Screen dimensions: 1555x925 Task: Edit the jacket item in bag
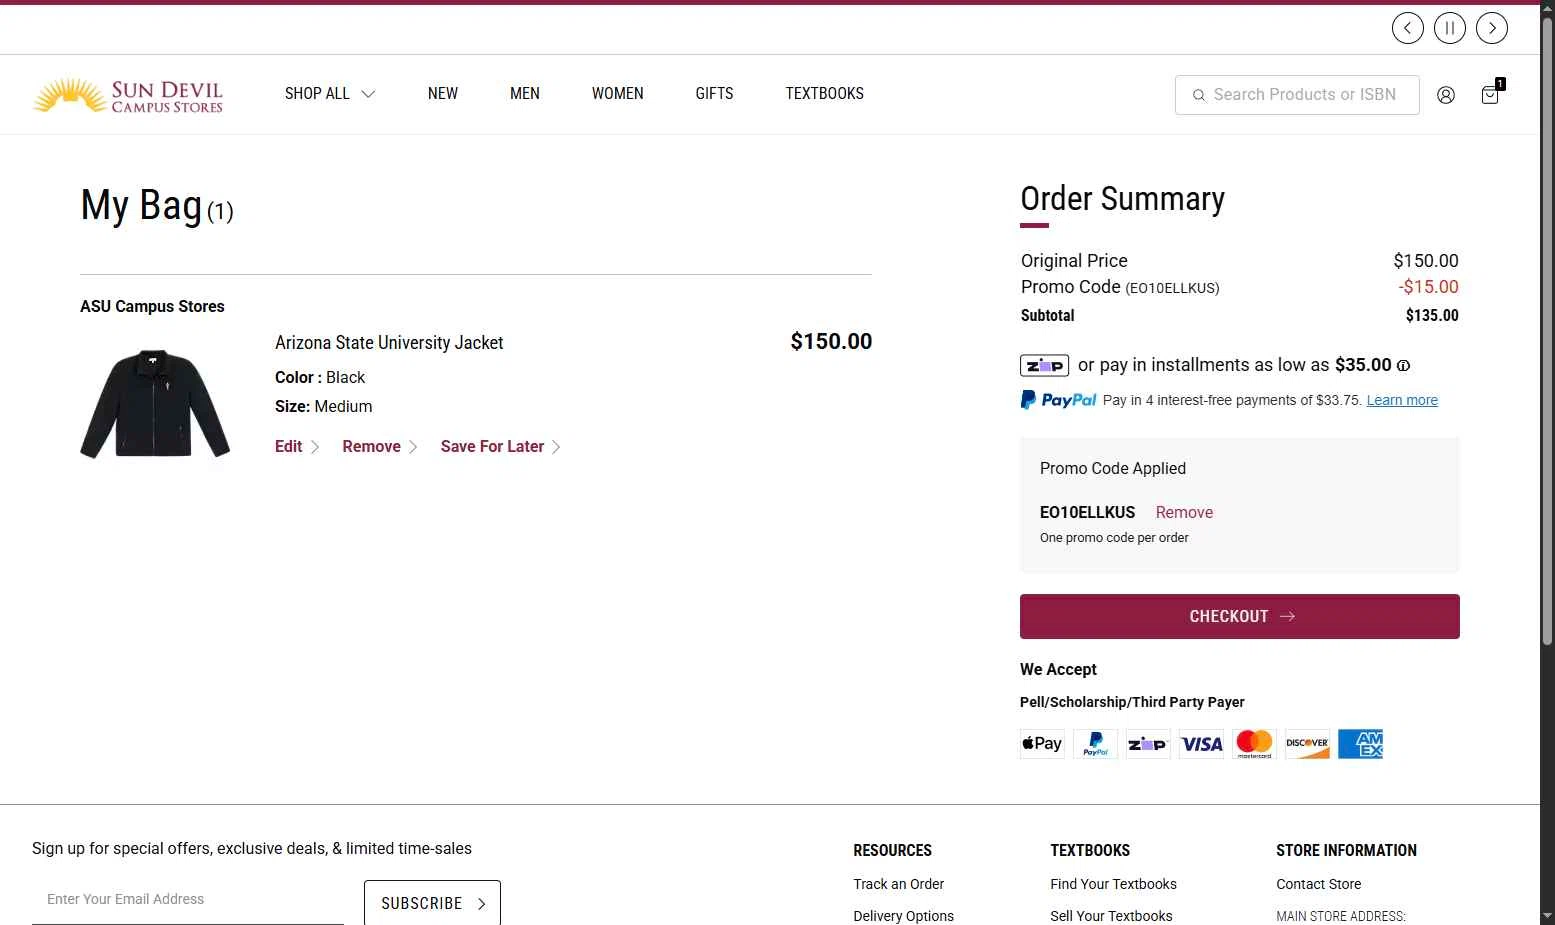[297, 447]
